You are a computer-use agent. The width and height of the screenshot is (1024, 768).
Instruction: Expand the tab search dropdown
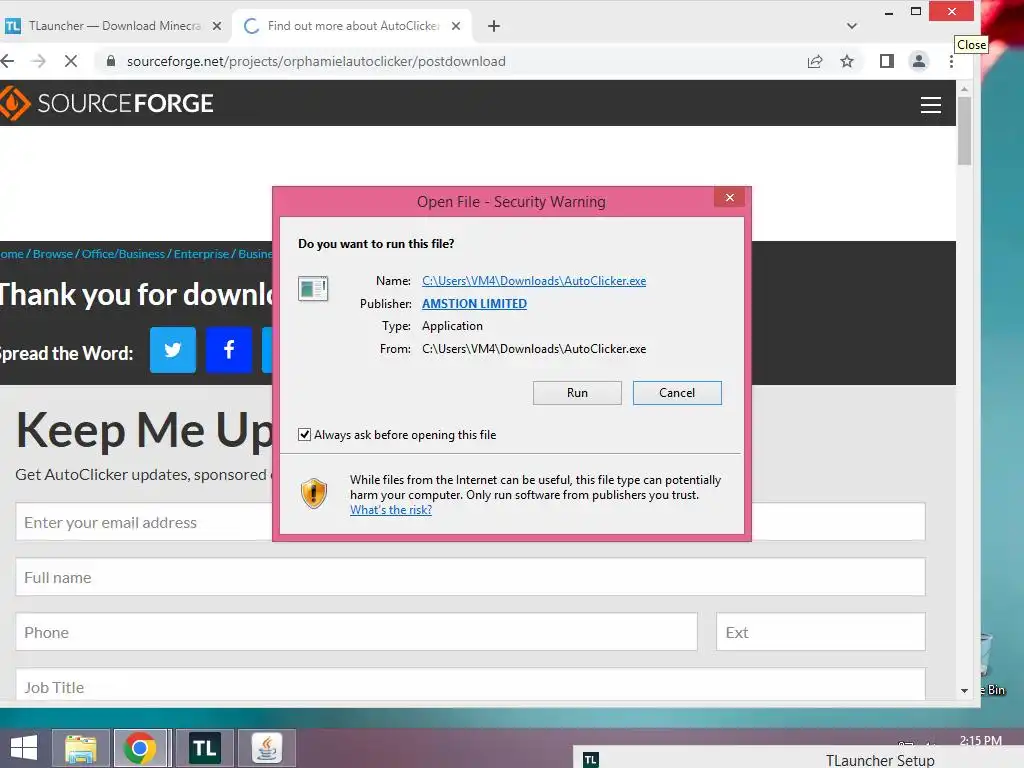click(852, 26)
